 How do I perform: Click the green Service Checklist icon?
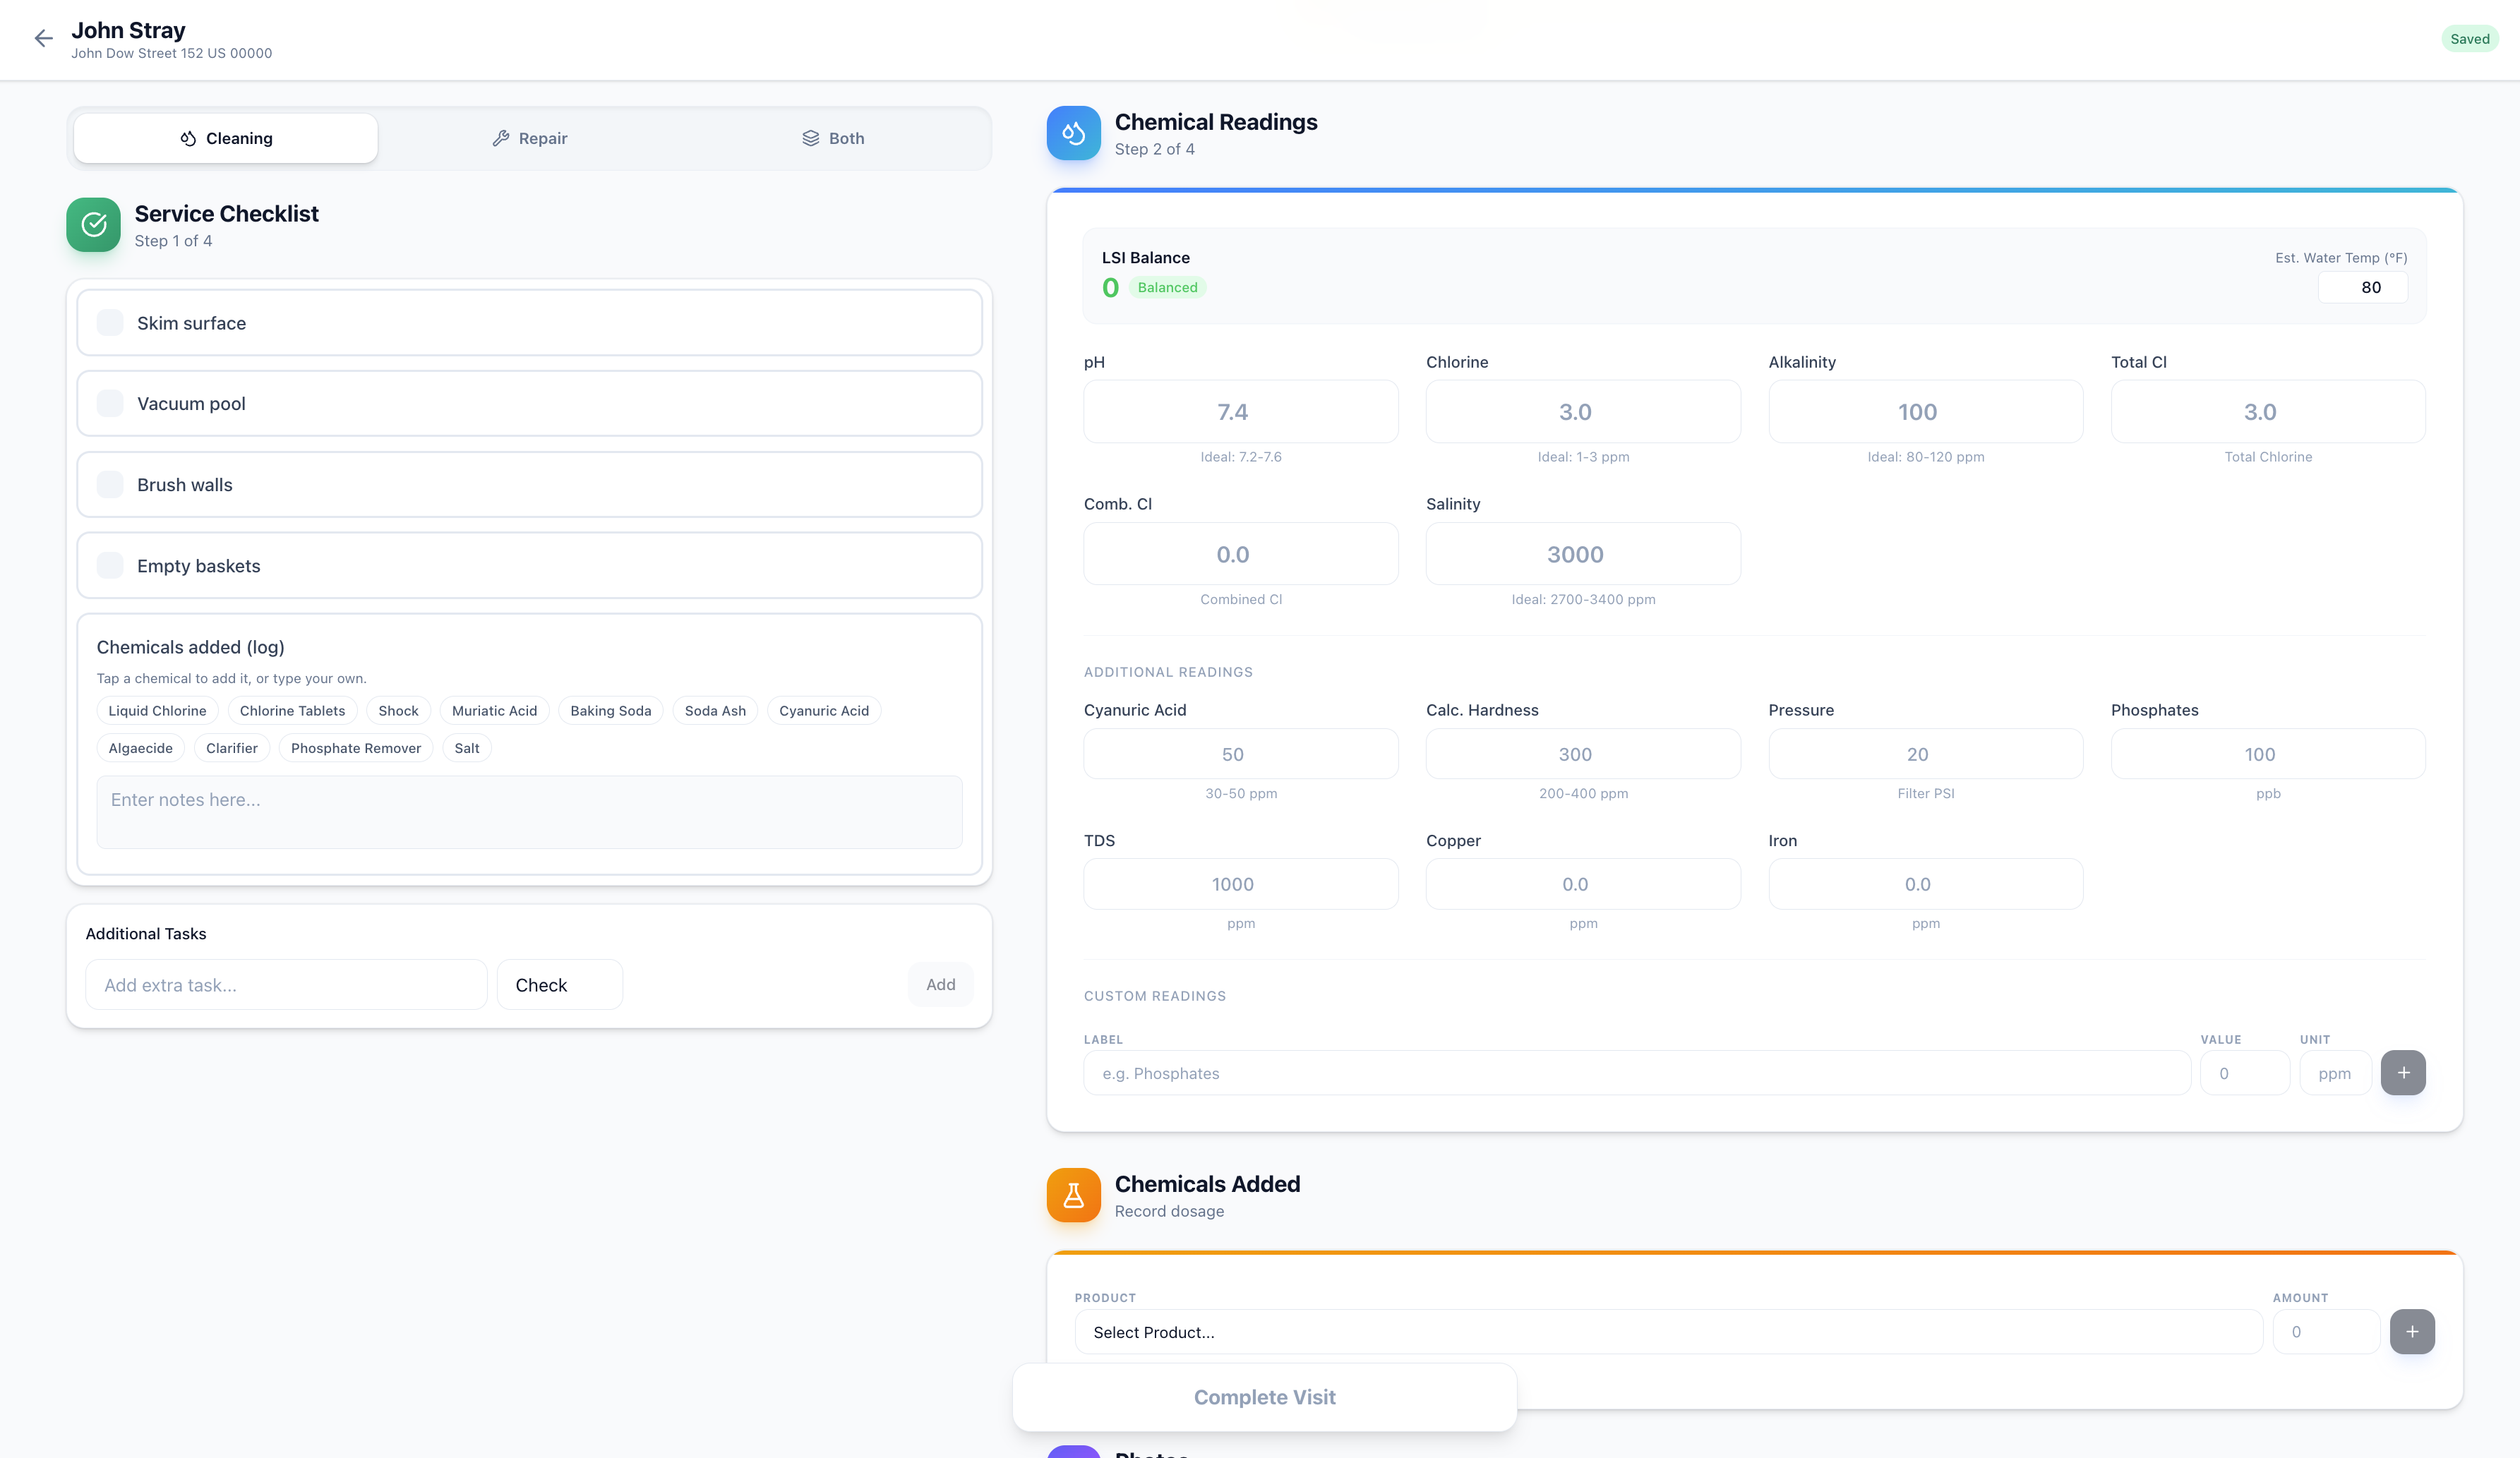tap(93, 225)
